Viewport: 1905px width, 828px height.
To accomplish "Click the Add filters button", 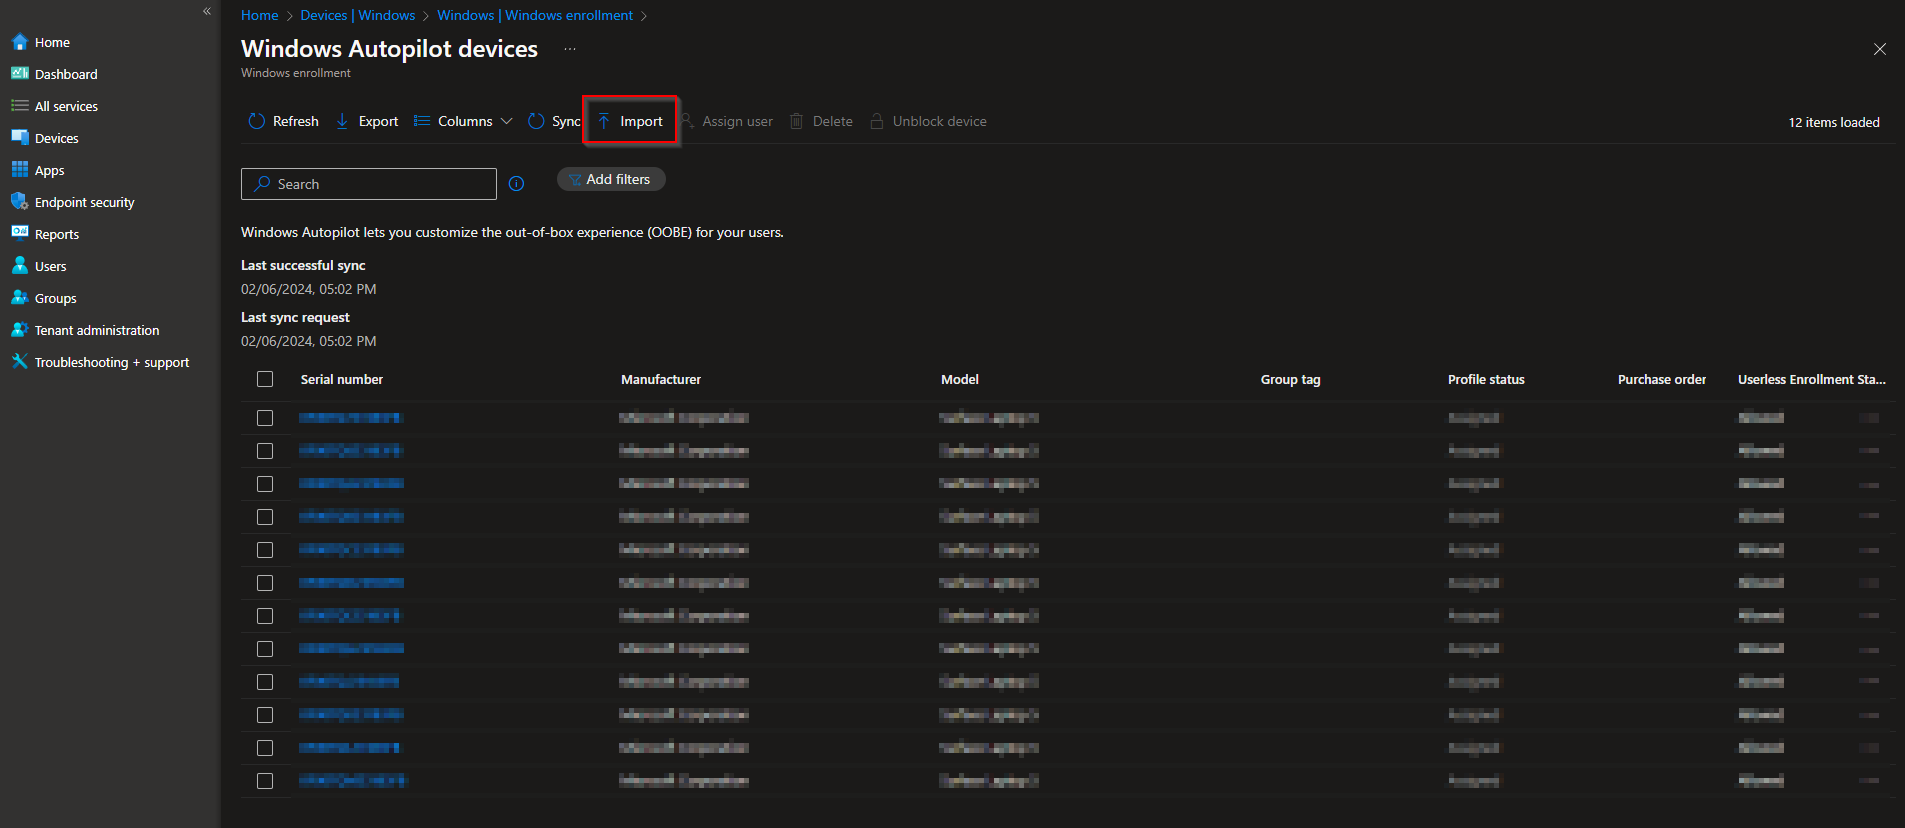I will coord(611,179).
